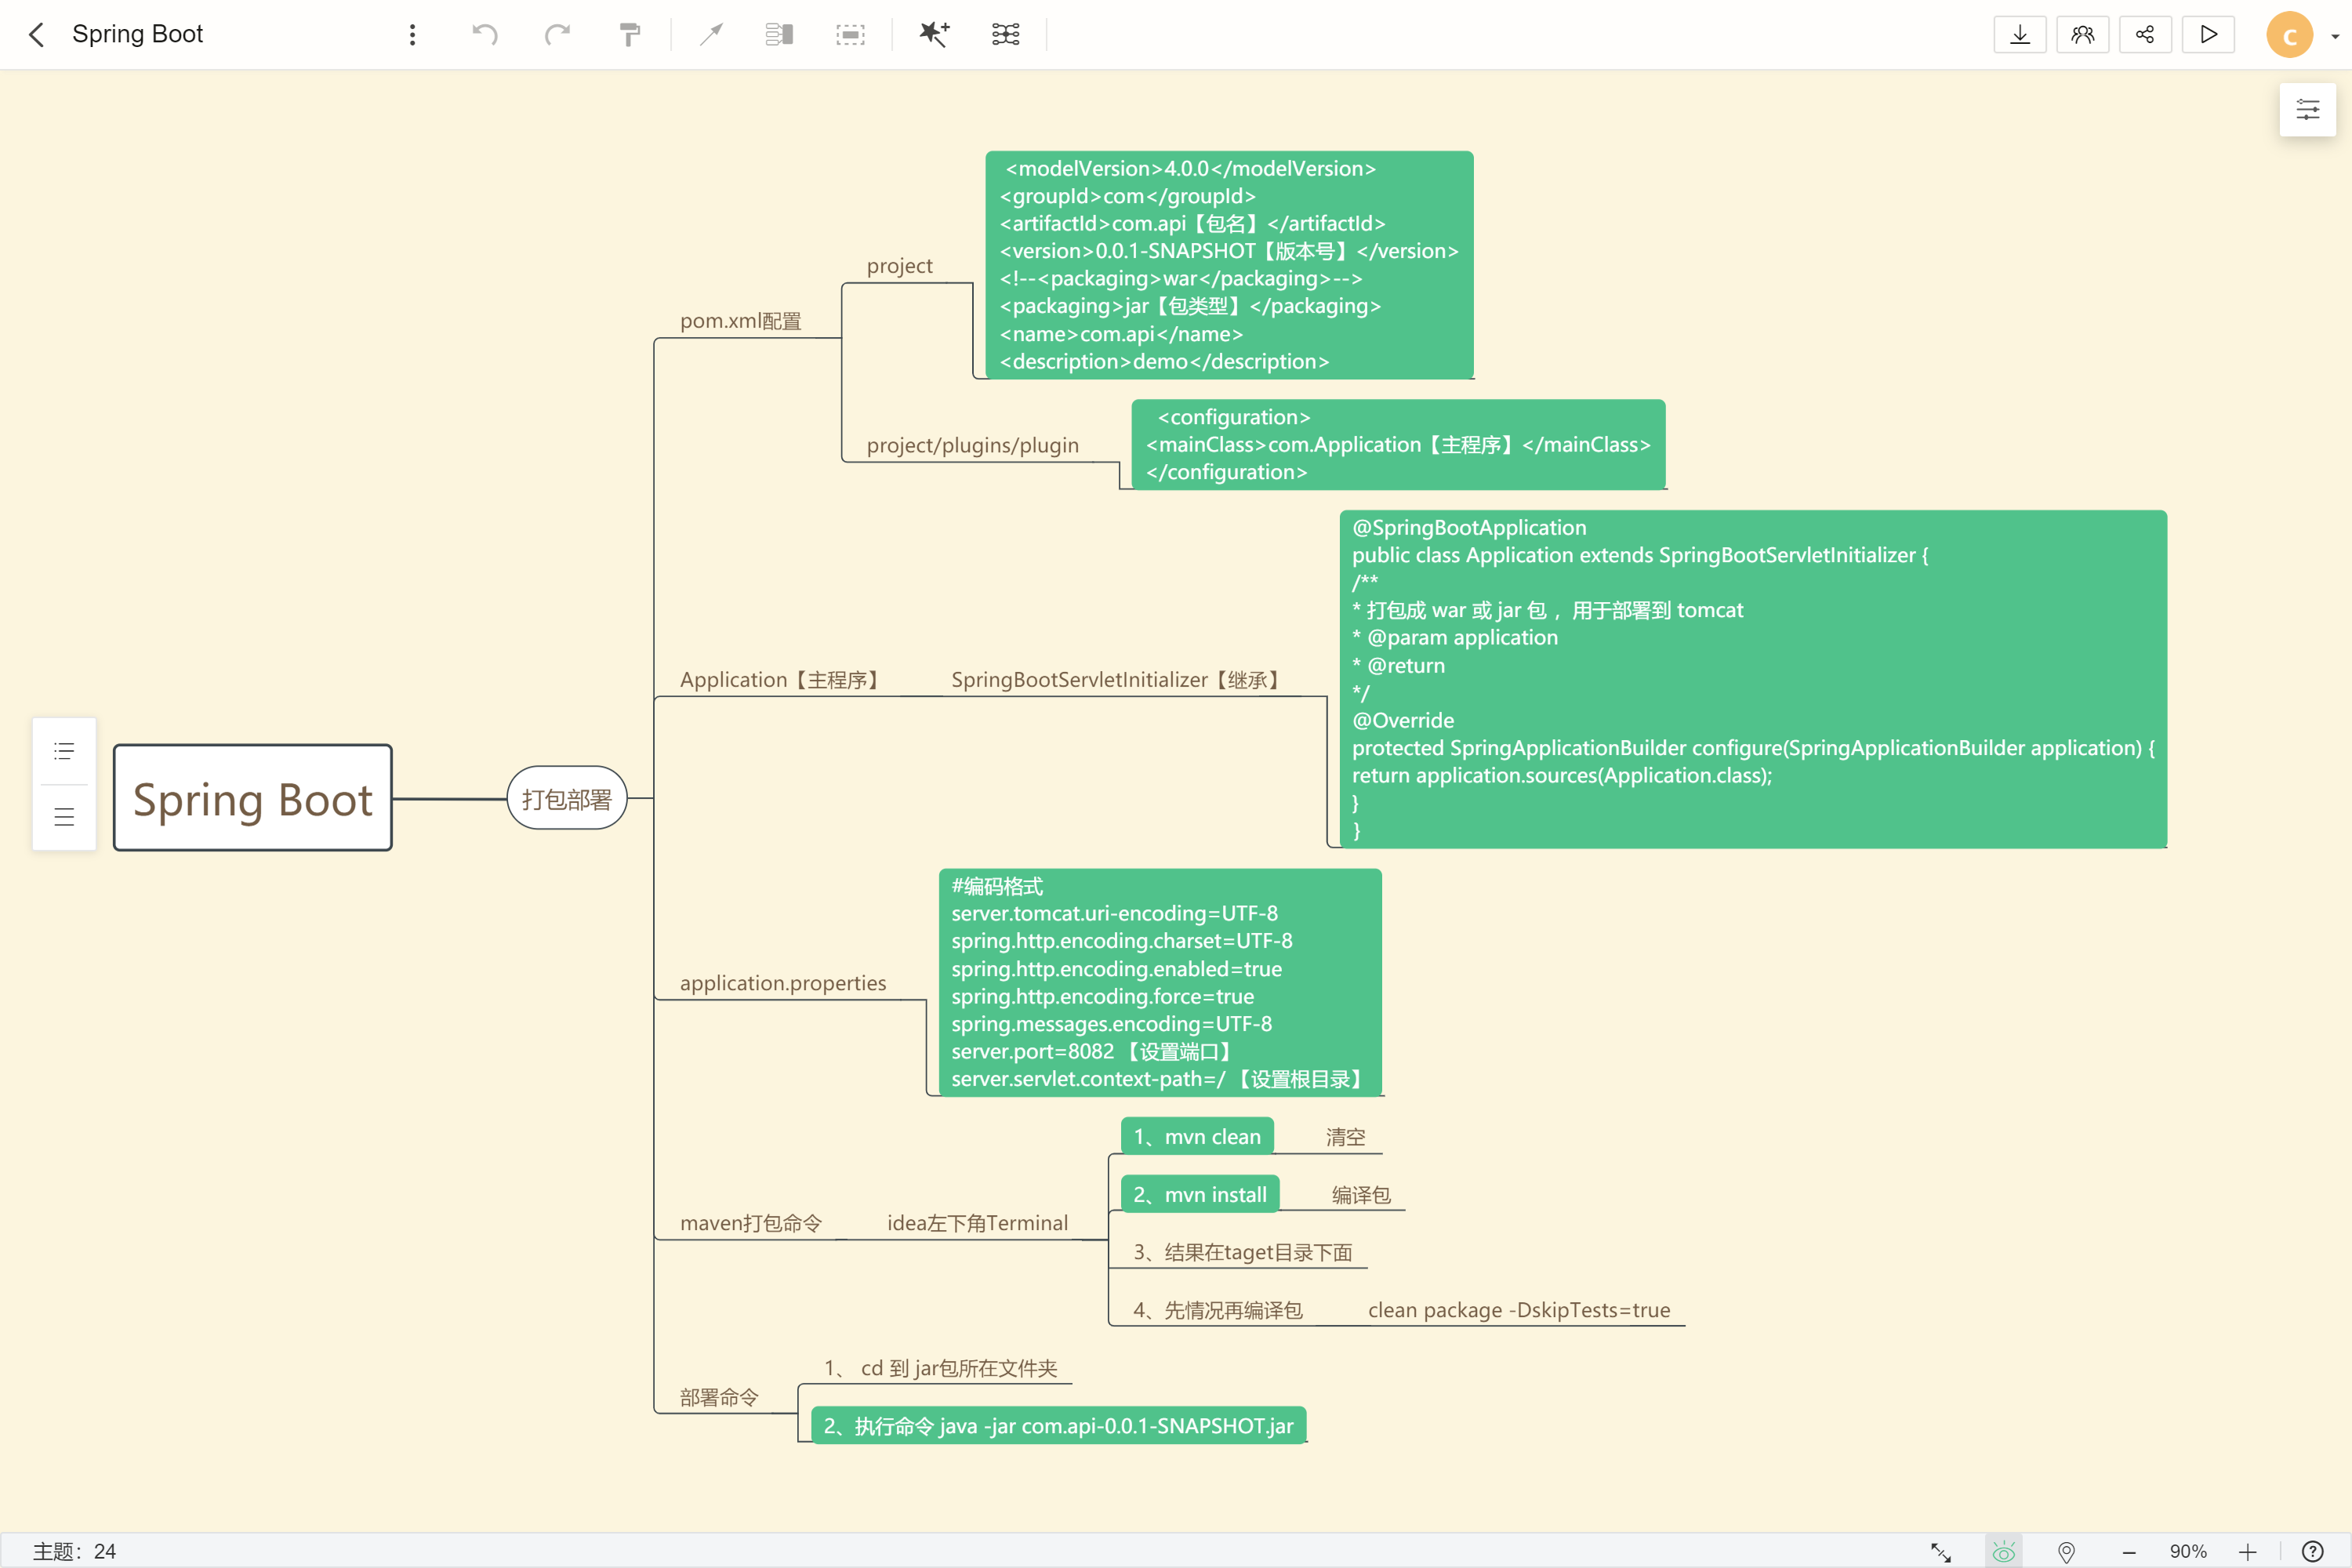
Task: Select the Spring Boot central topic
Action: click(253, 798)
